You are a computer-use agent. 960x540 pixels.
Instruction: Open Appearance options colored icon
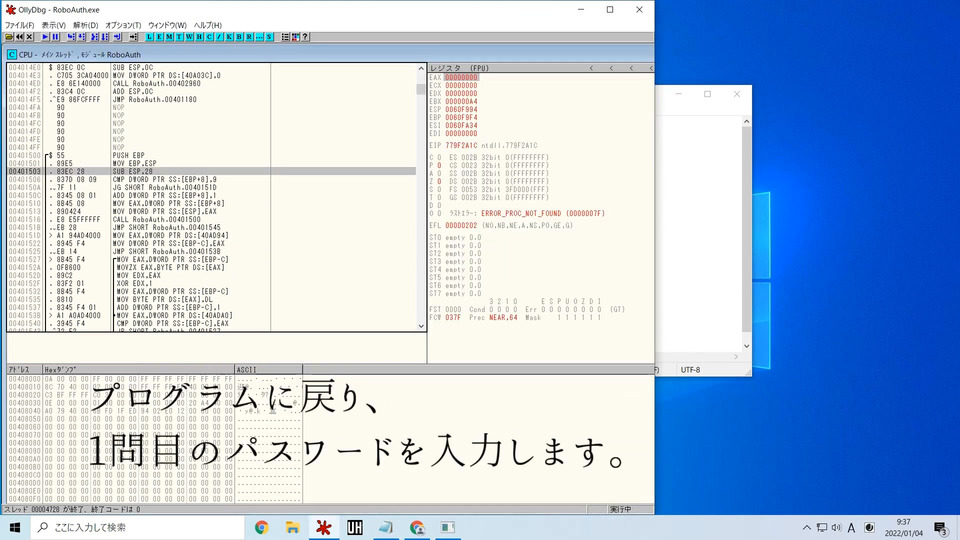295,37
